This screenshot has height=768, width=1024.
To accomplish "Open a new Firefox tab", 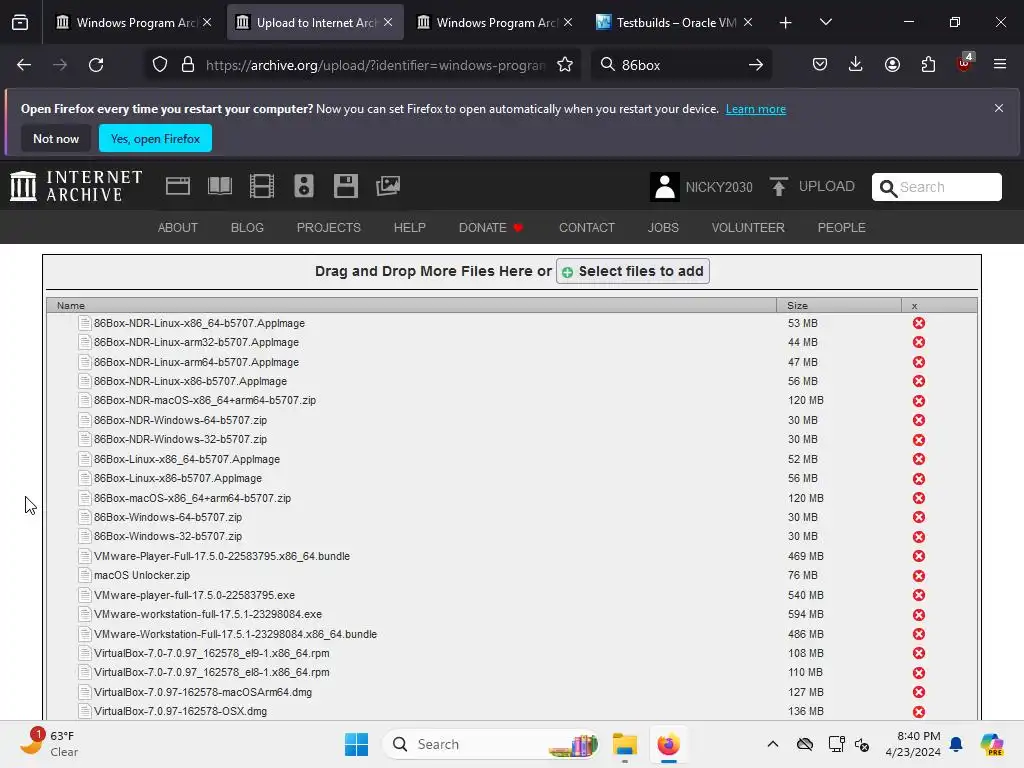I will click(x=786, y=23).
